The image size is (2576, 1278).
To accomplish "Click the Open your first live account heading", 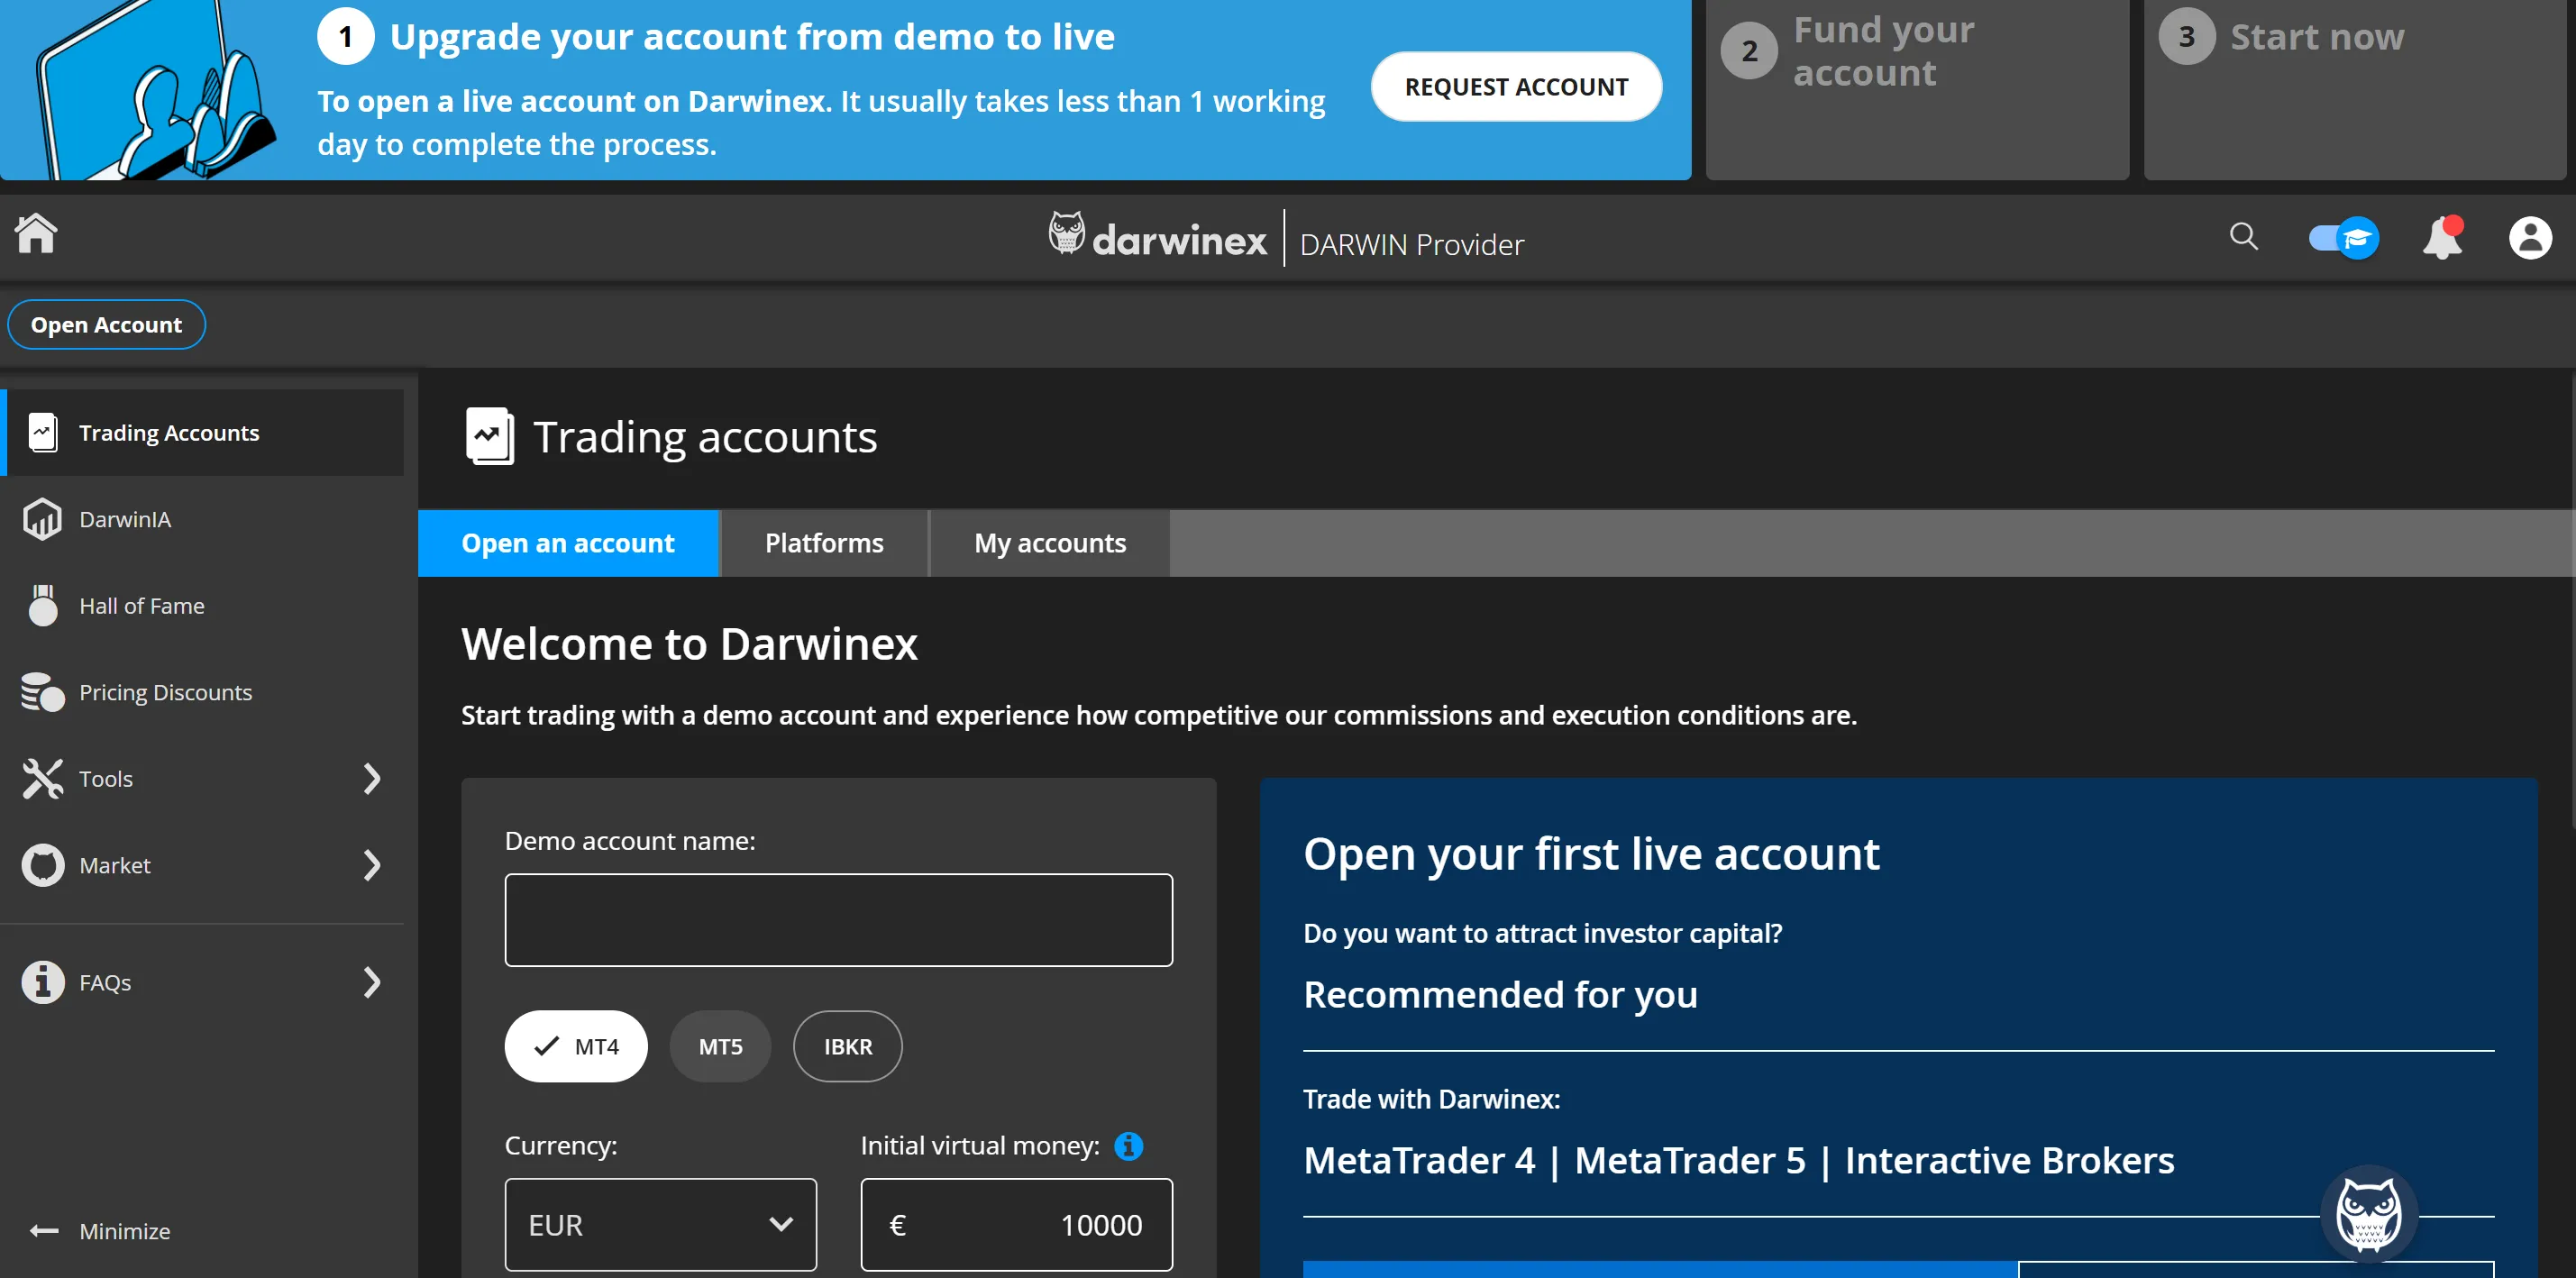I will pyautogui.click(x=1591, y=855).
